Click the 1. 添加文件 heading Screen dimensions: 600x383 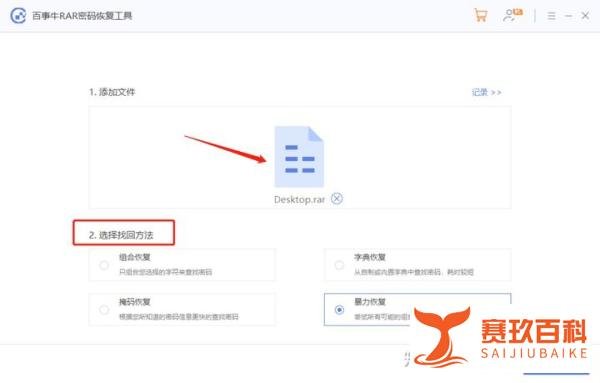(112, 92)
